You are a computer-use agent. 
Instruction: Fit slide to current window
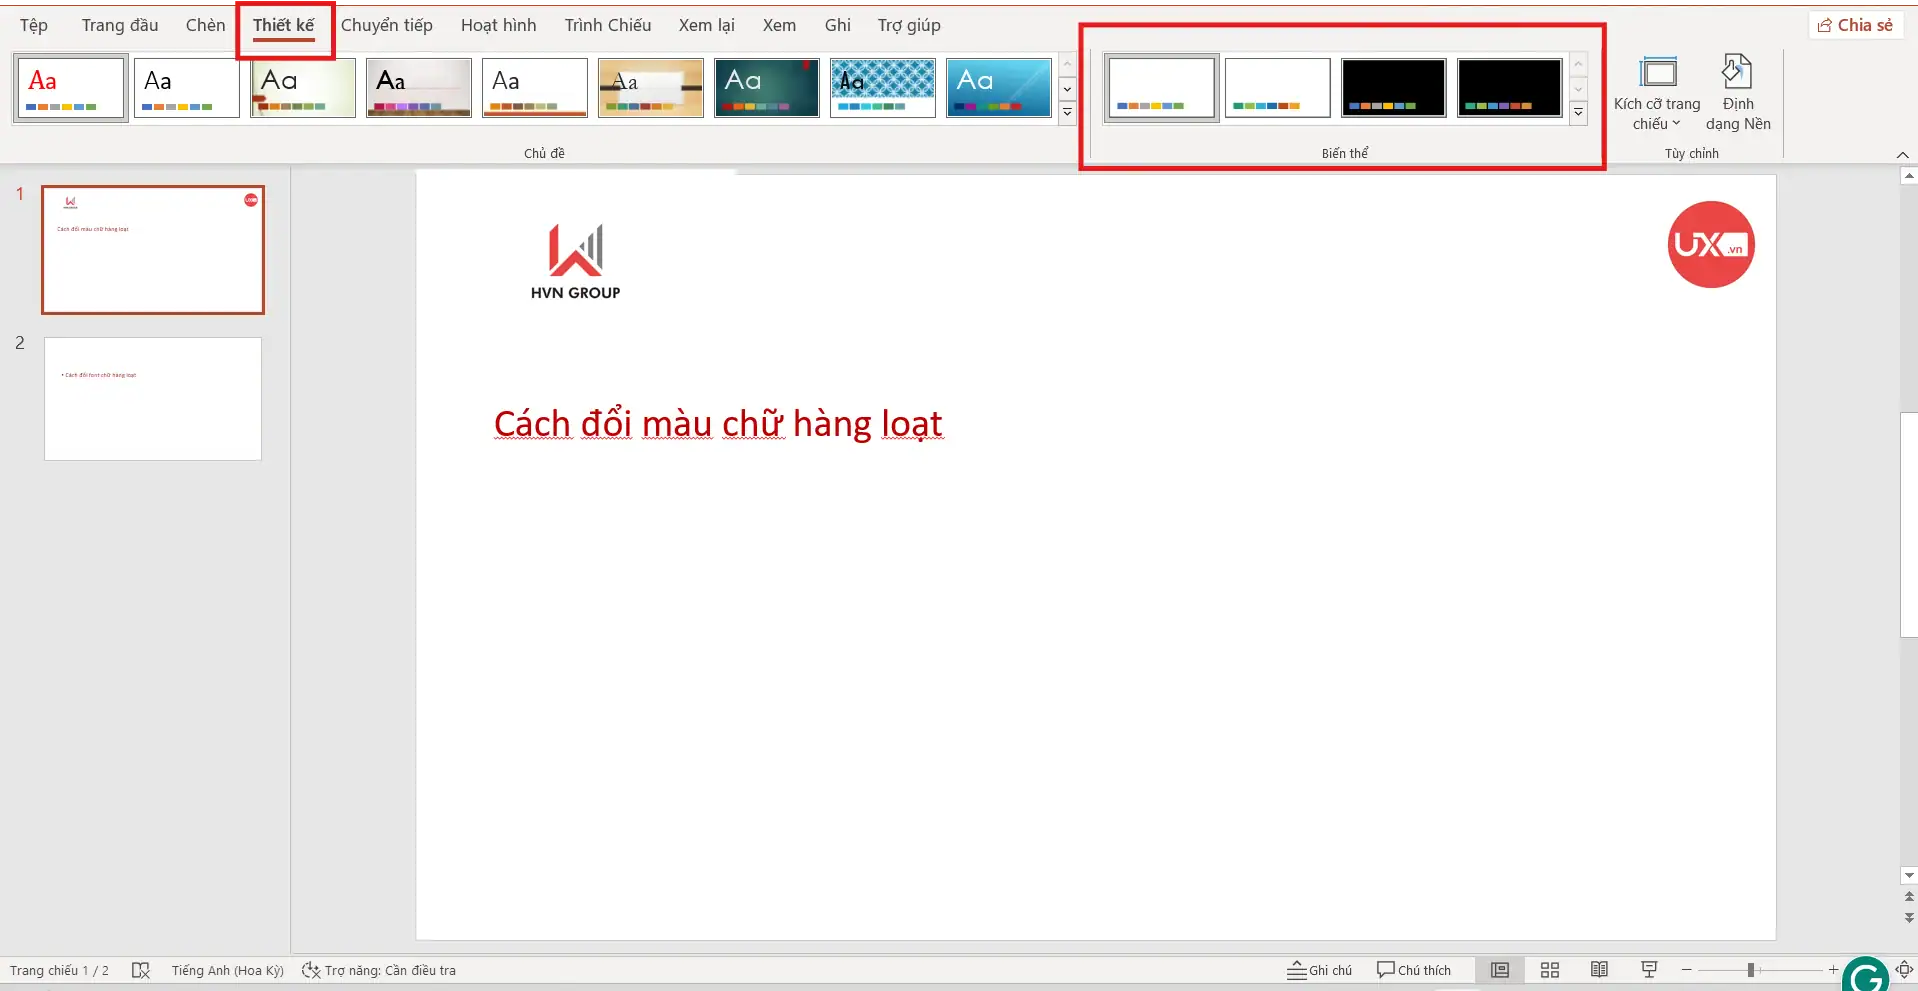pos(1905,970)
